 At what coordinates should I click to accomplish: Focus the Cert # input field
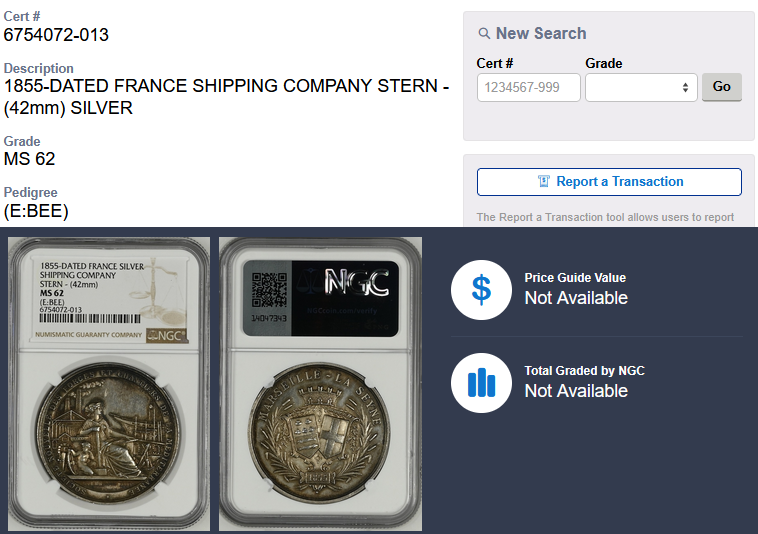[x=528, y=87]
